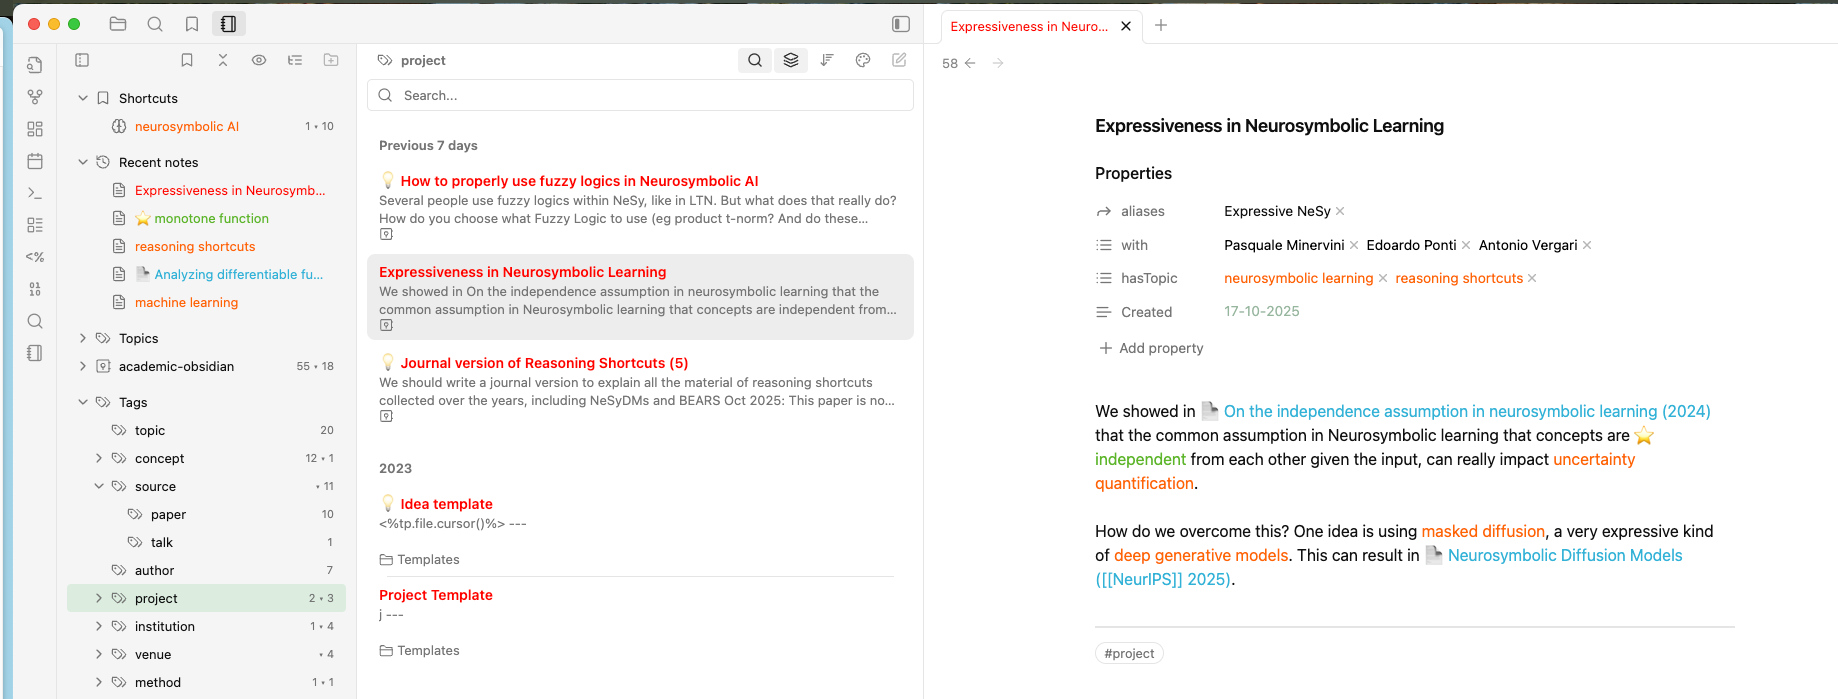Viewport: 1838px width, 699px height.
Task: Click the new folder icon in navigator
Action: click(331, 60)
